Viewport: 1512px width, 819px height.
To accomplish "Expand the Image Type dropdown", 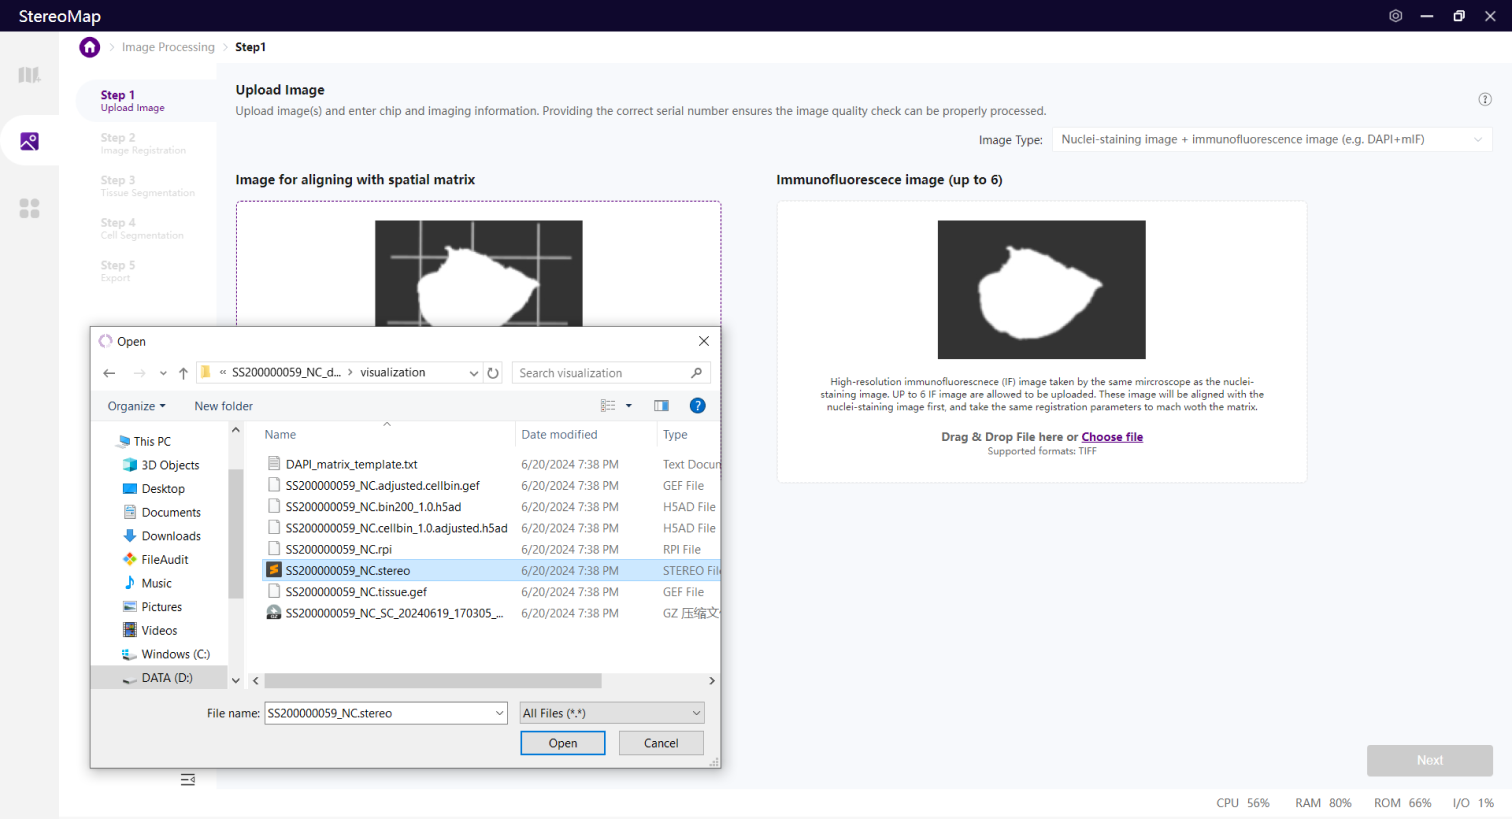I will tap(1272, 140).
